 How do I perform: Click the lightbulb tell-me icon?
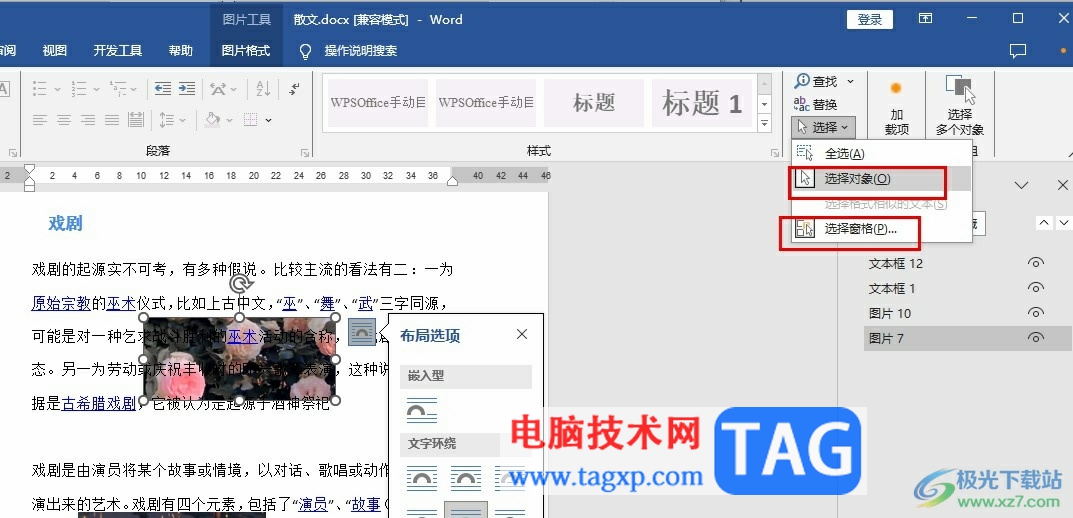(306, 51)
